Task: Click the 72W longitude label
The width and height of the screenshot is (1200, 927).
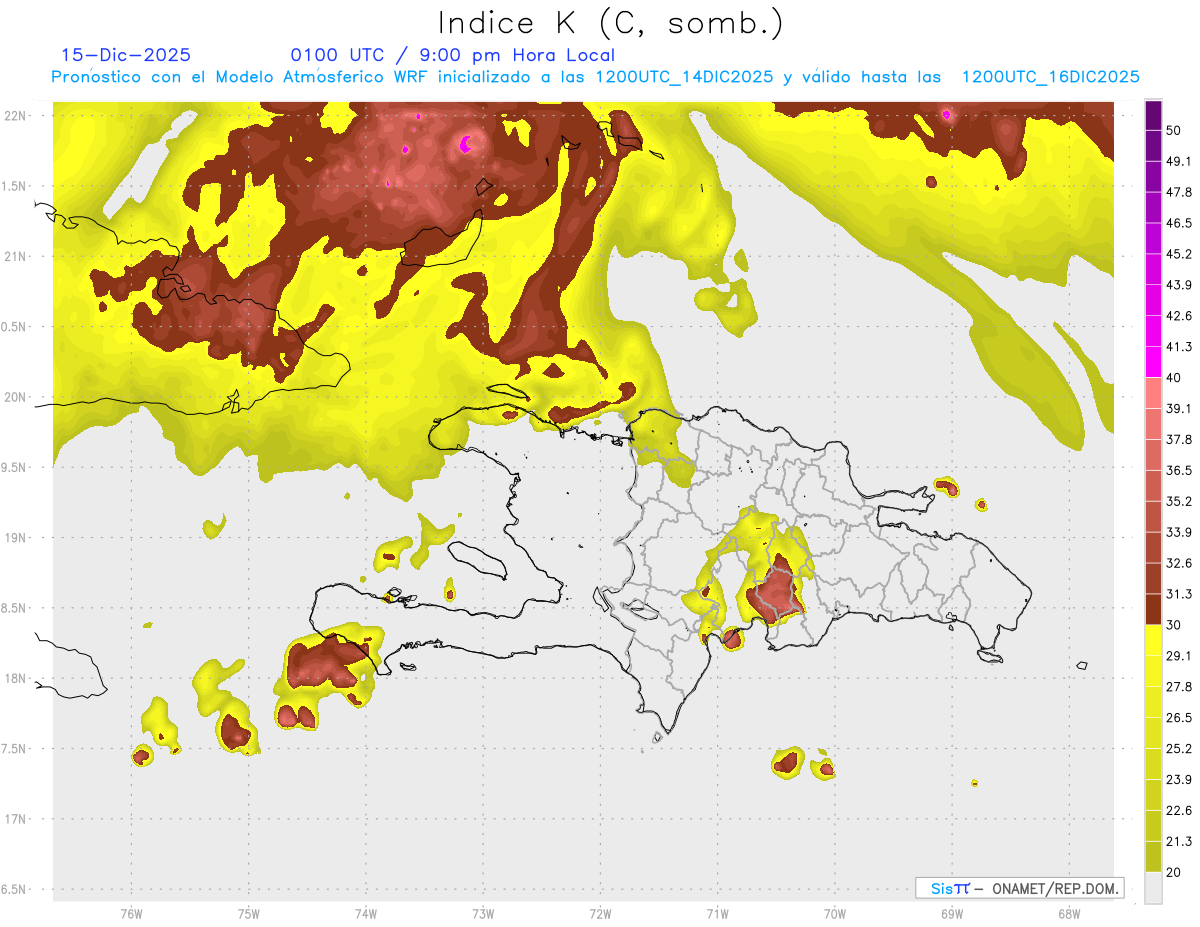Action: point(600,914)
